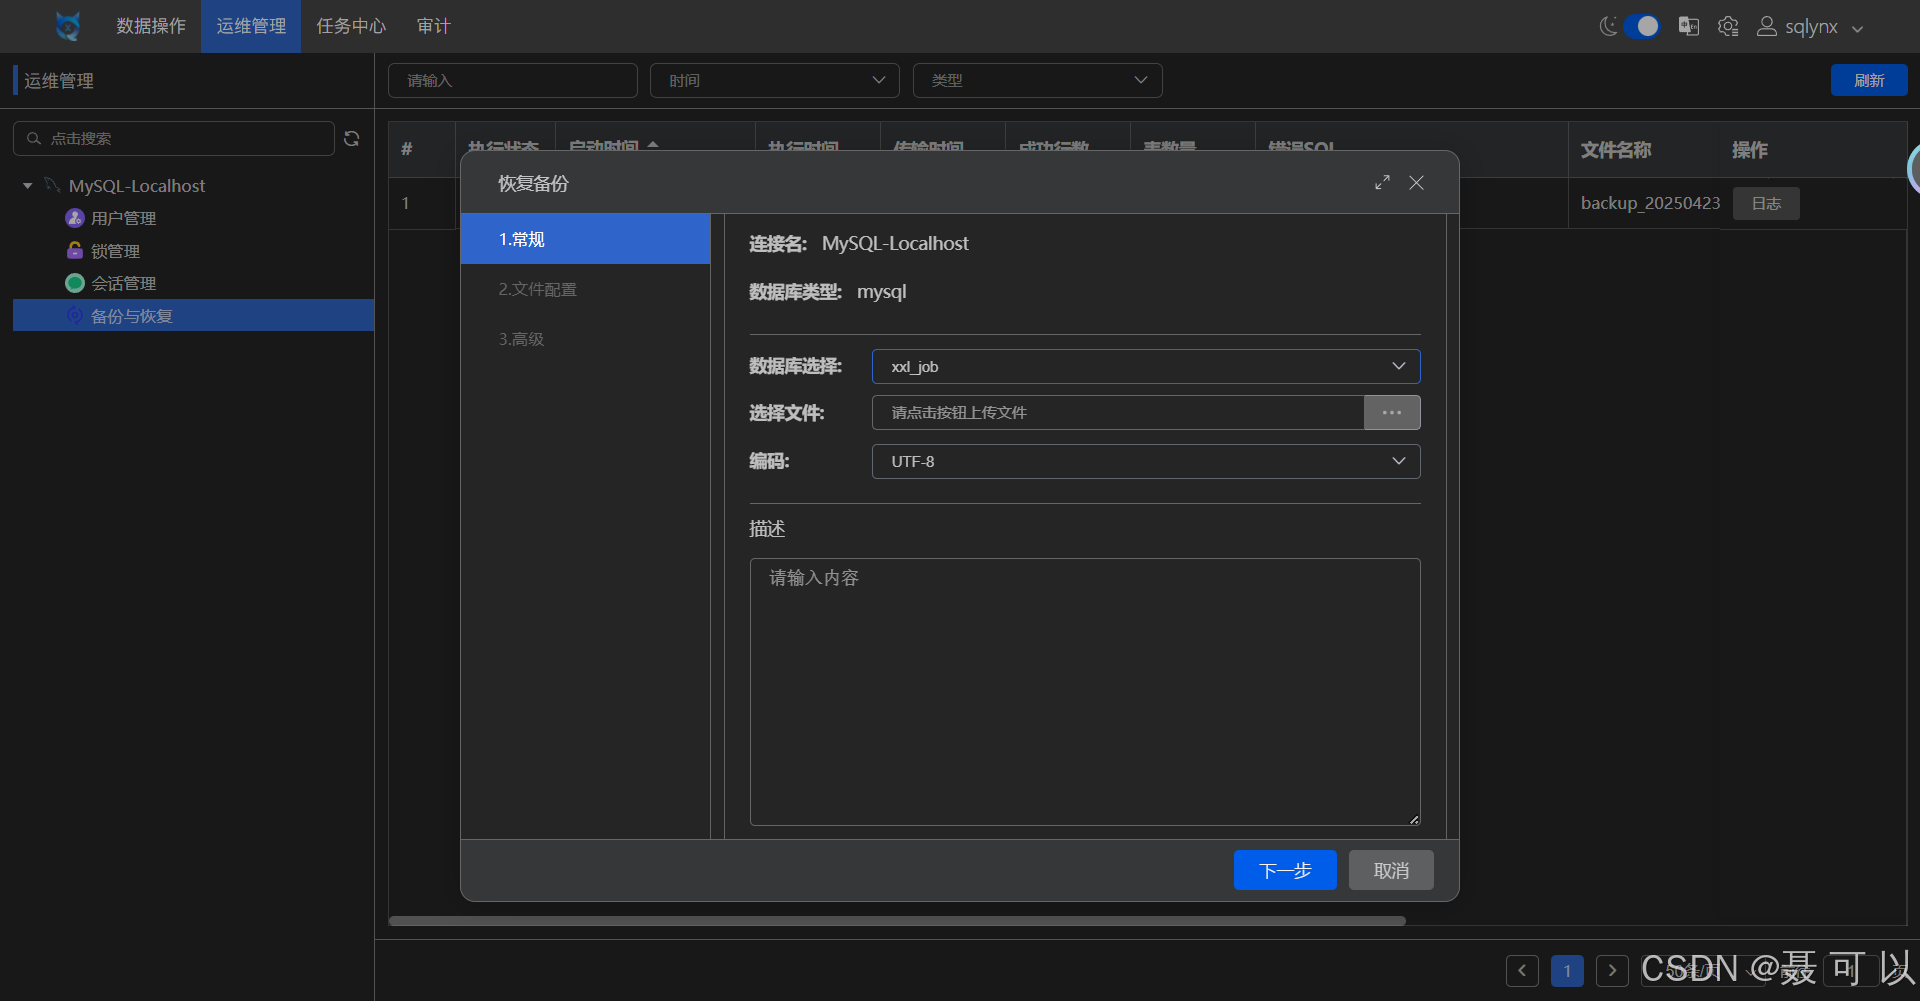Select 用户管理 tree item

pyautogui.click(x=124, y=218)
